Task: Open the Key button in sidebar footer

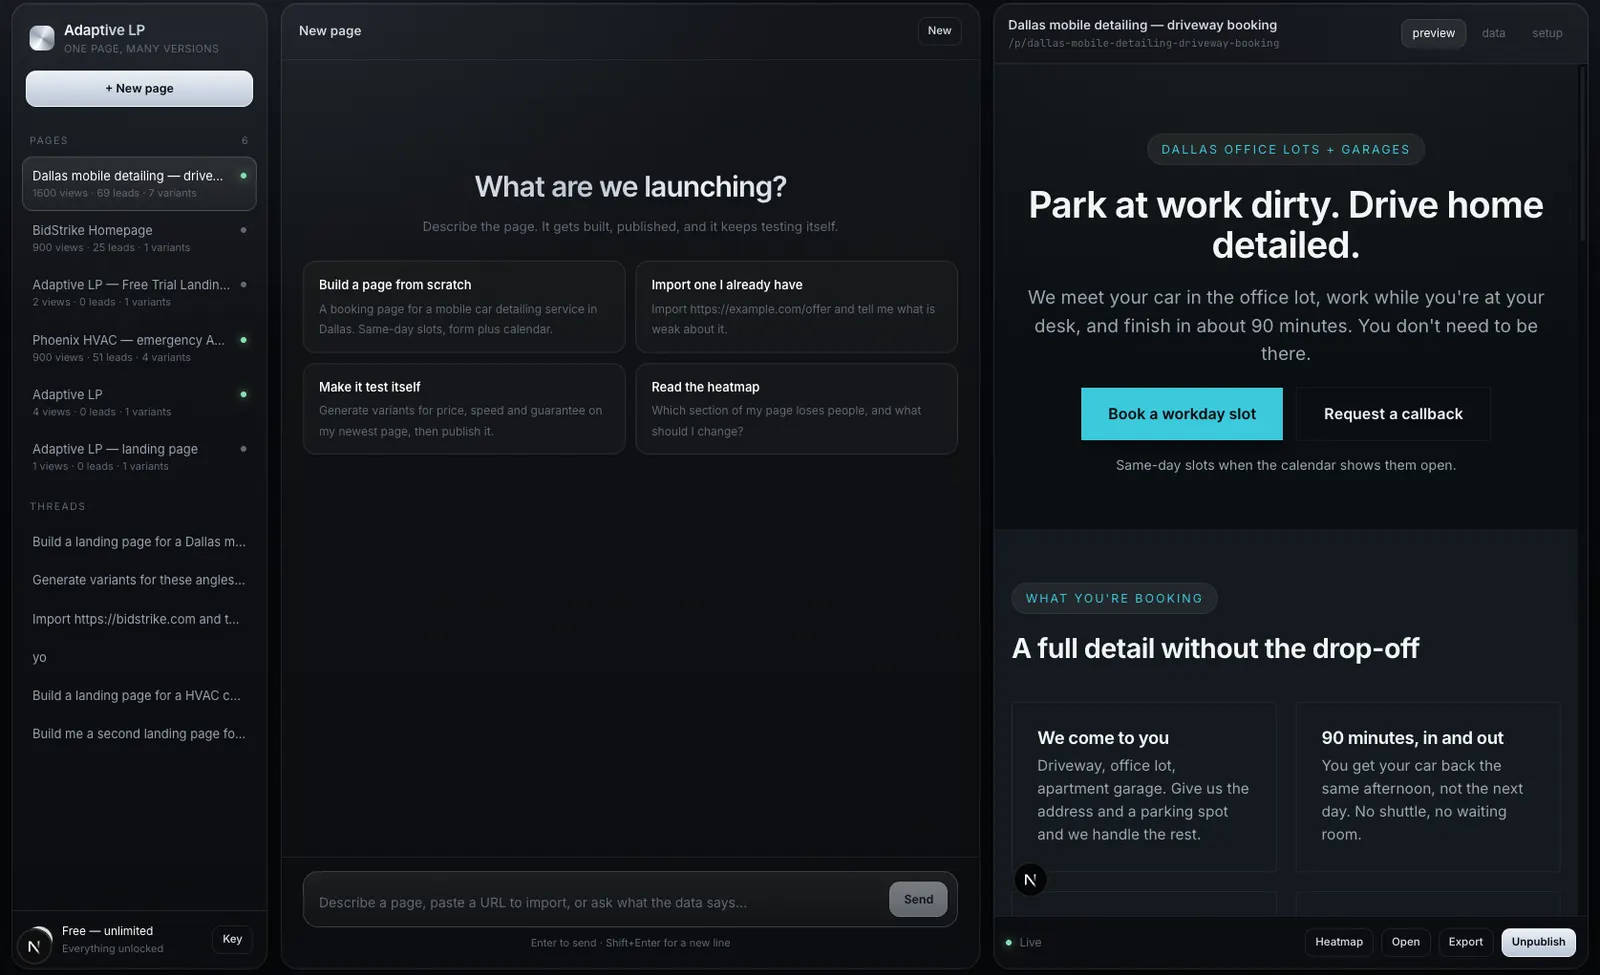Action: coord(232,939)
